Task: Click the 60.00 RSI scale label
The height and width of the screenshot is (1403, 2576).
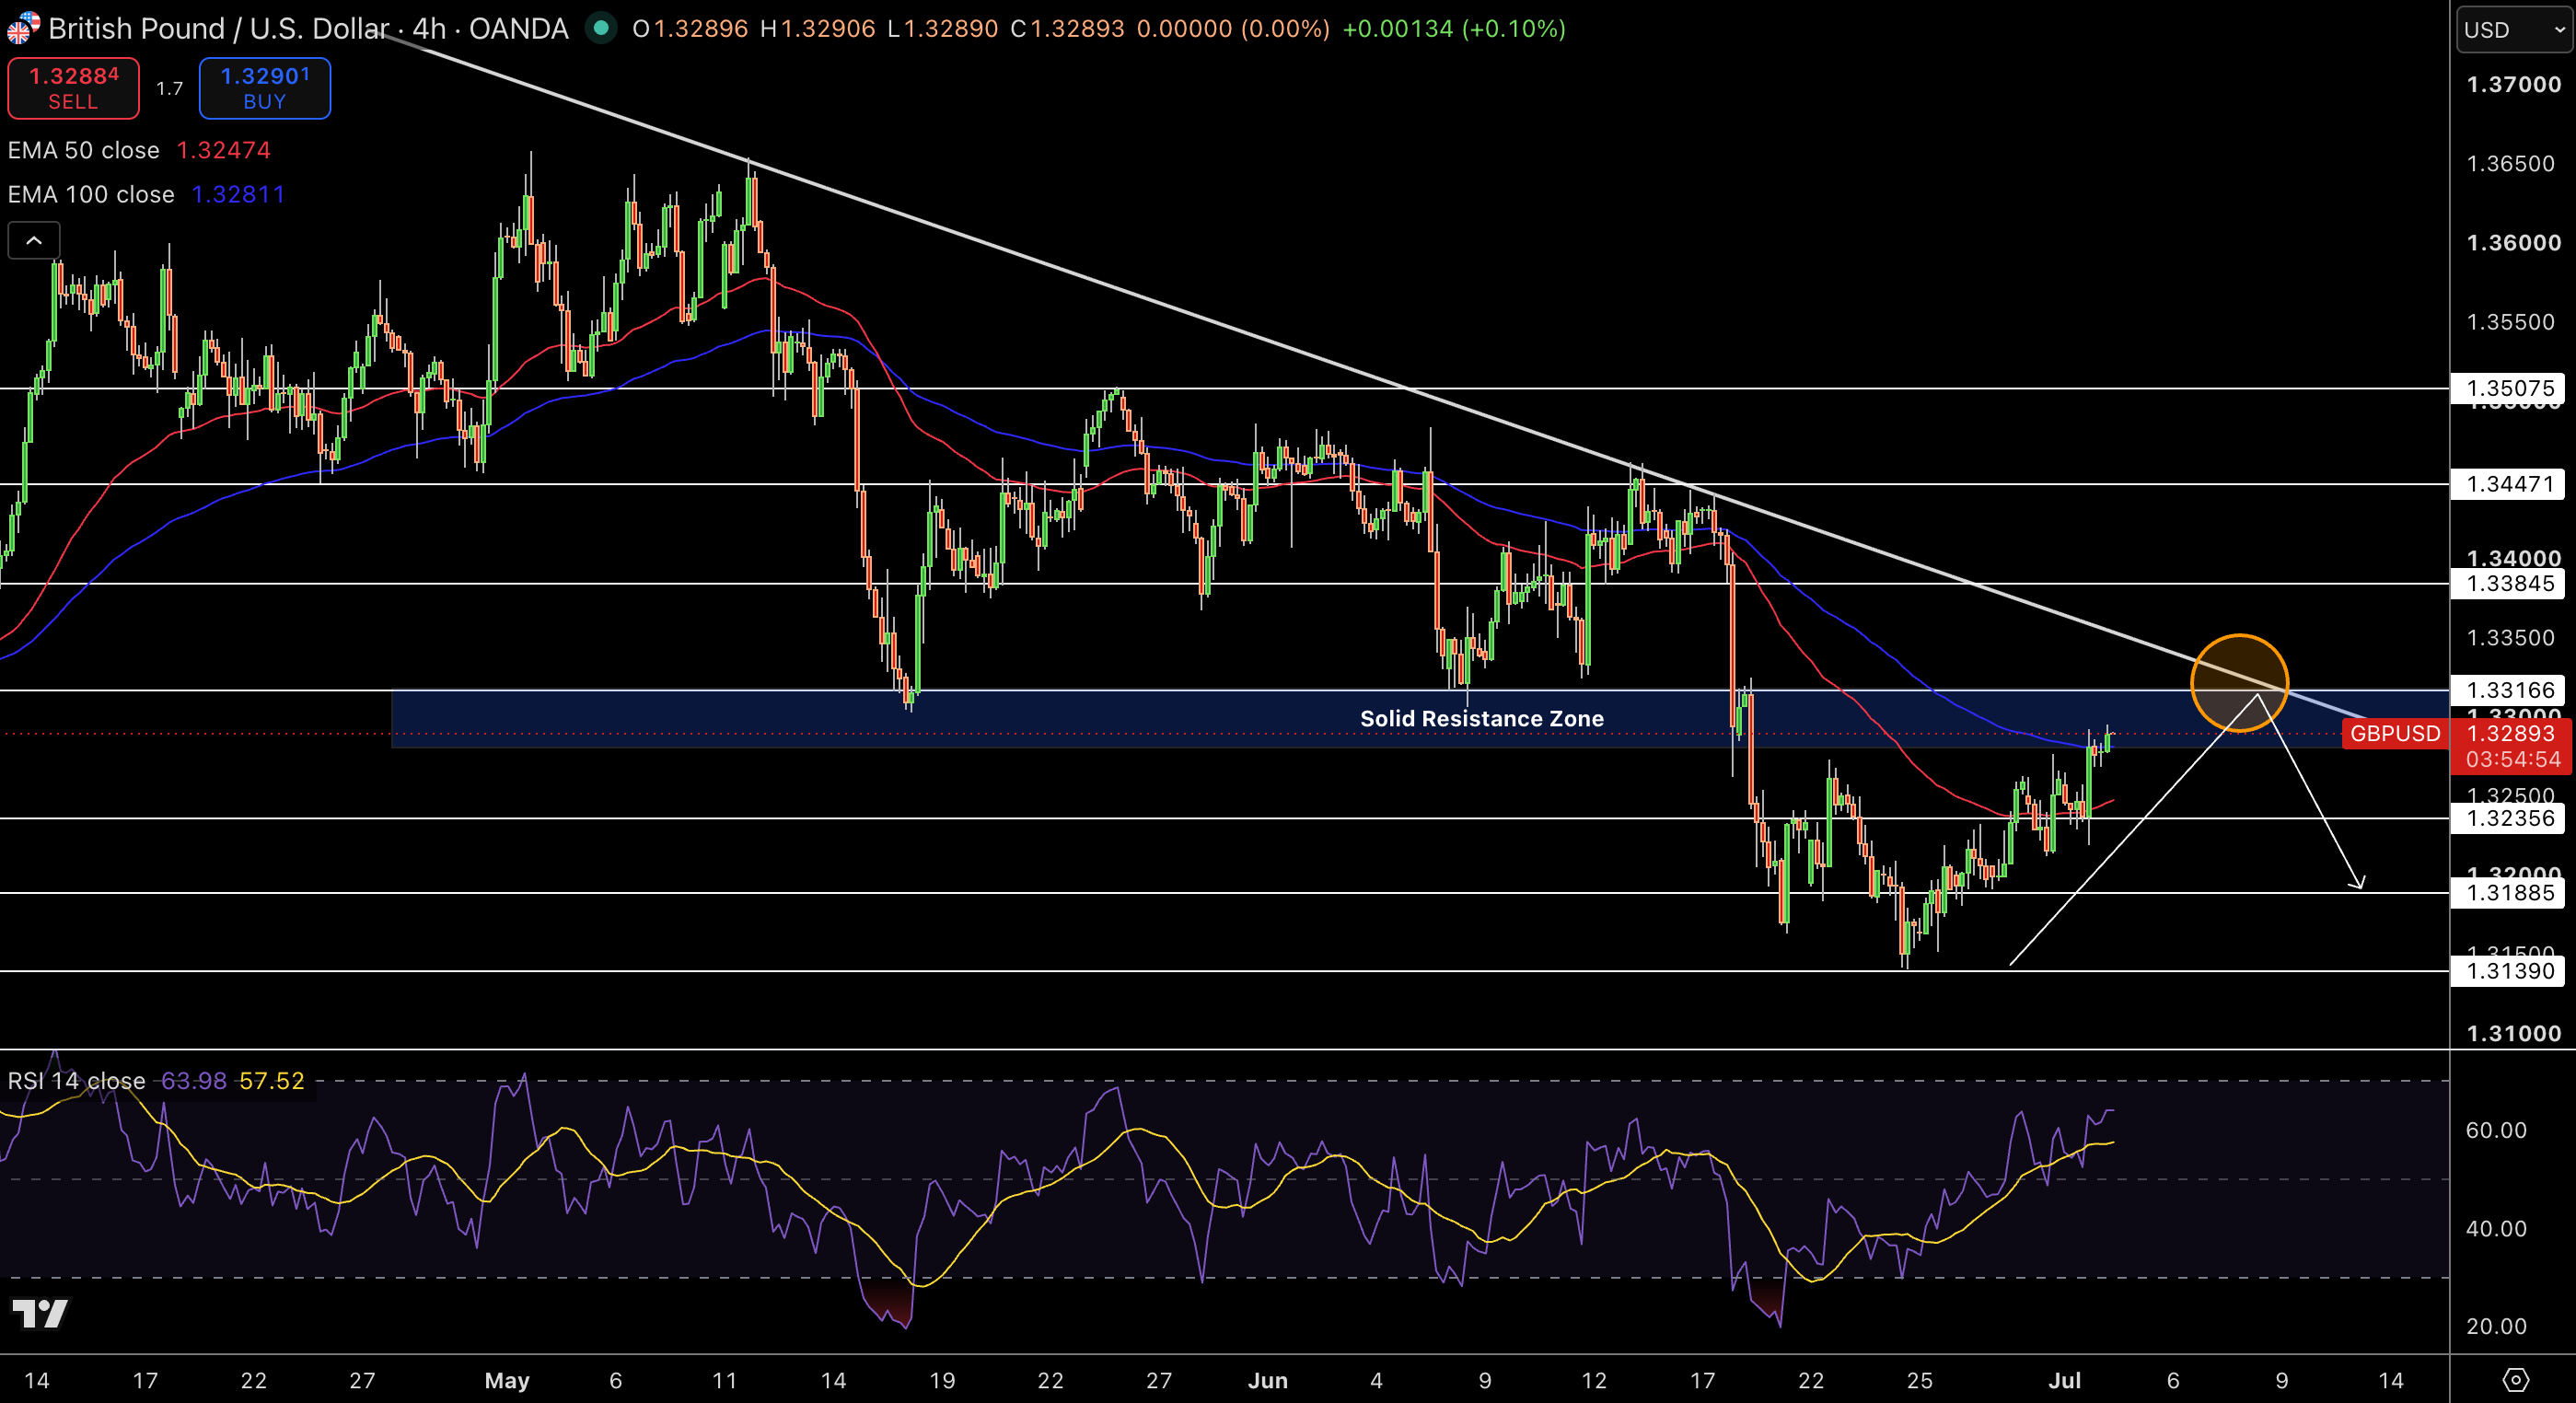Action: (x=2496, y=1130)
